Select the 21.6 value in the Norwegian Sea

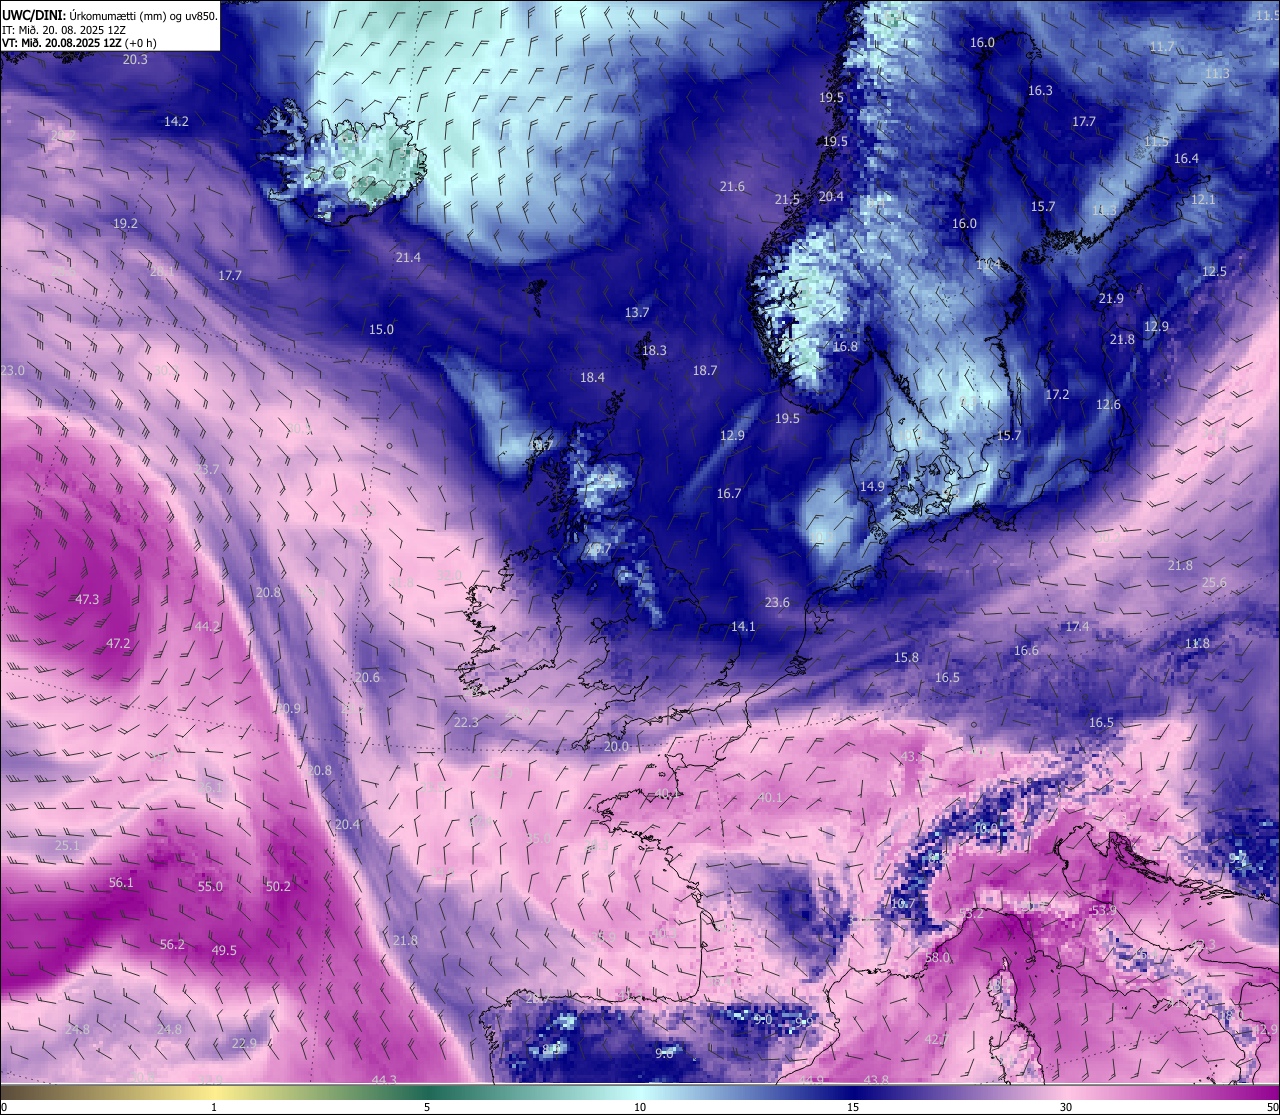[x=732, y=187]
